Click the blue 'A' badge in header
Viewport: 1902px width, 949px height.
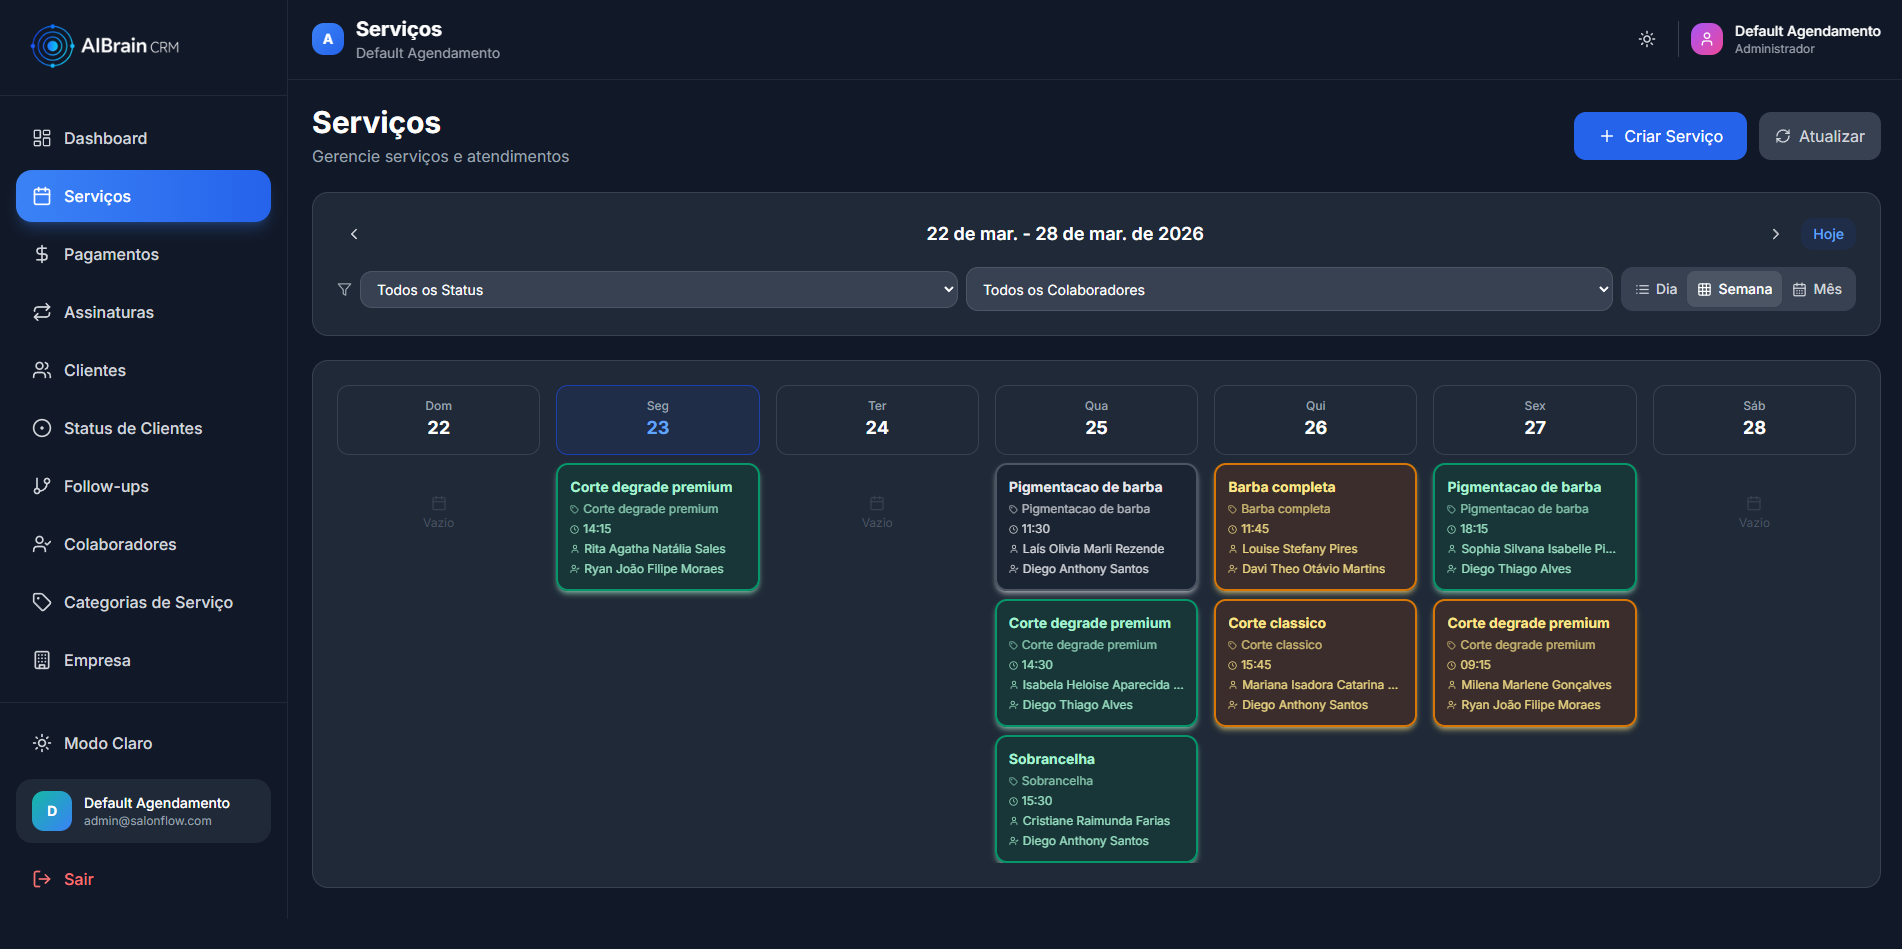click(x=328, y=40)
